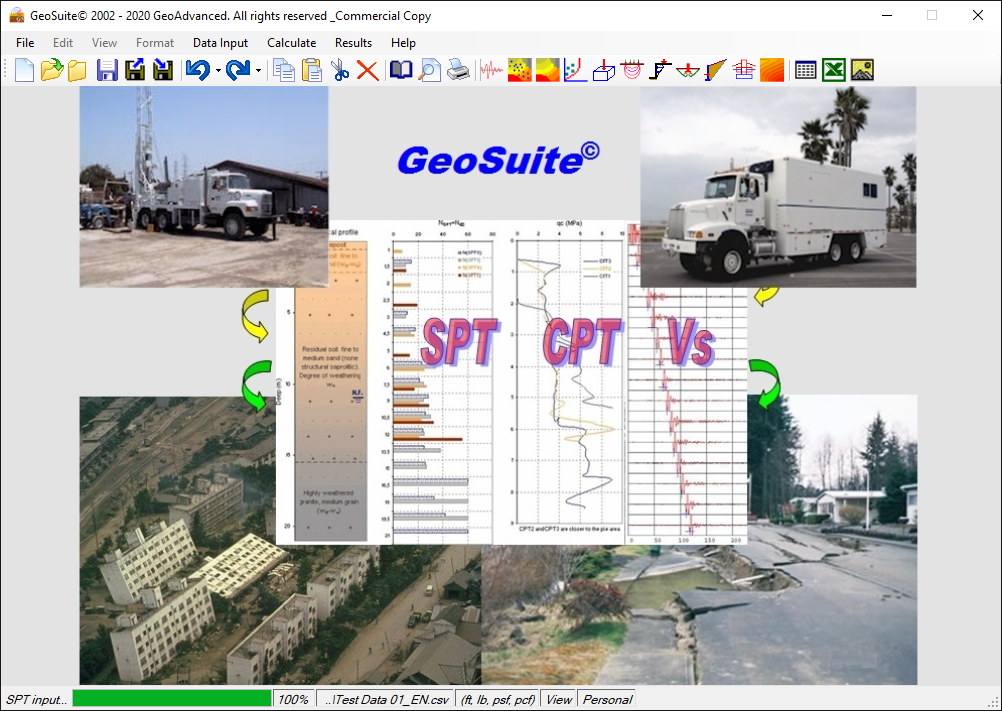Click the red-blue pile foundation icon

pos(744,70)
